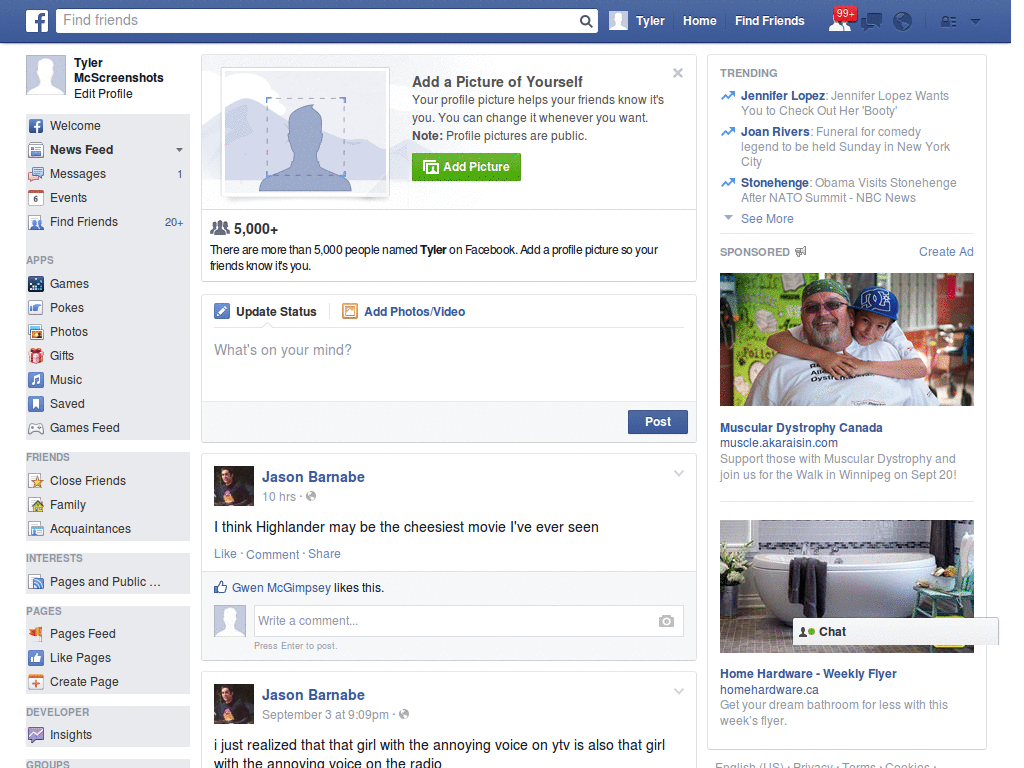Click the Find Friends sidebar icon
Viewport: 1024px width, 768px height.
(x=36, y=222)
